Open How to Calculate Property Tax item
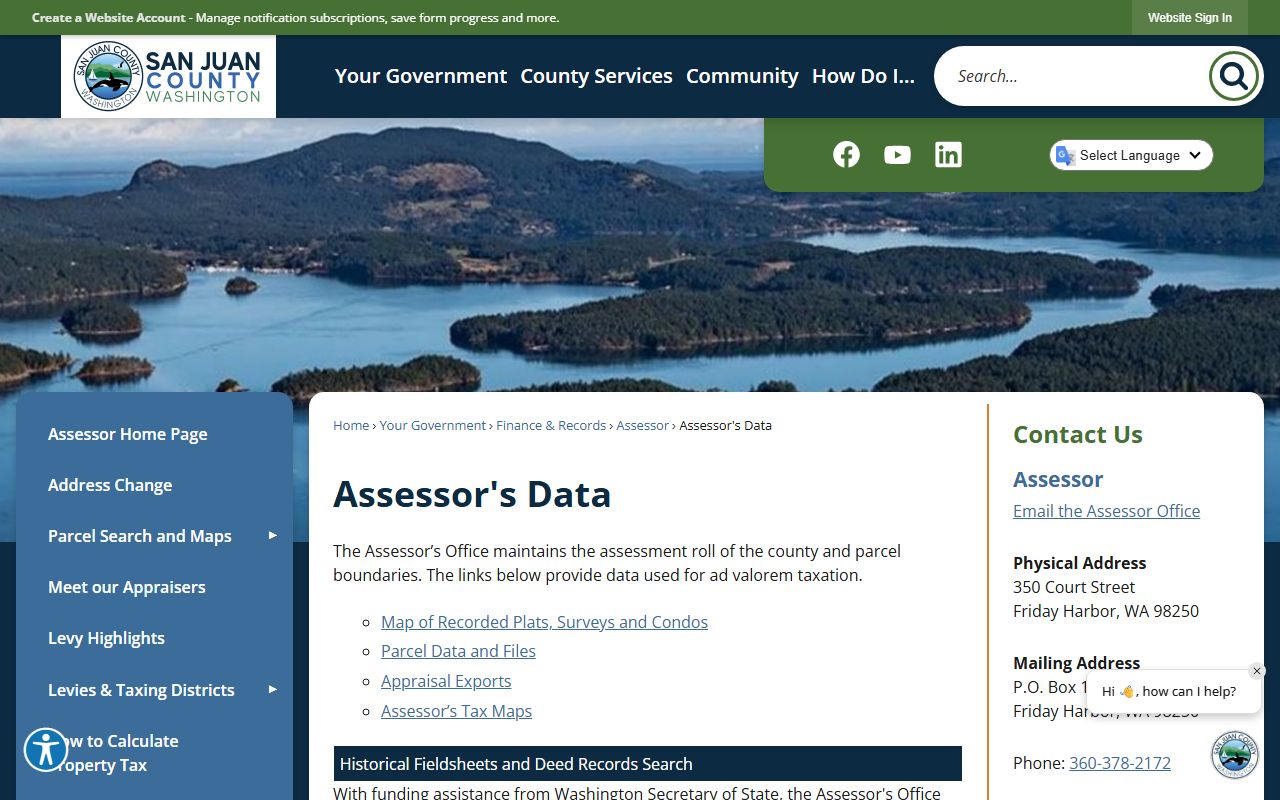The image size is (1280, 800). tap(113, 753)
